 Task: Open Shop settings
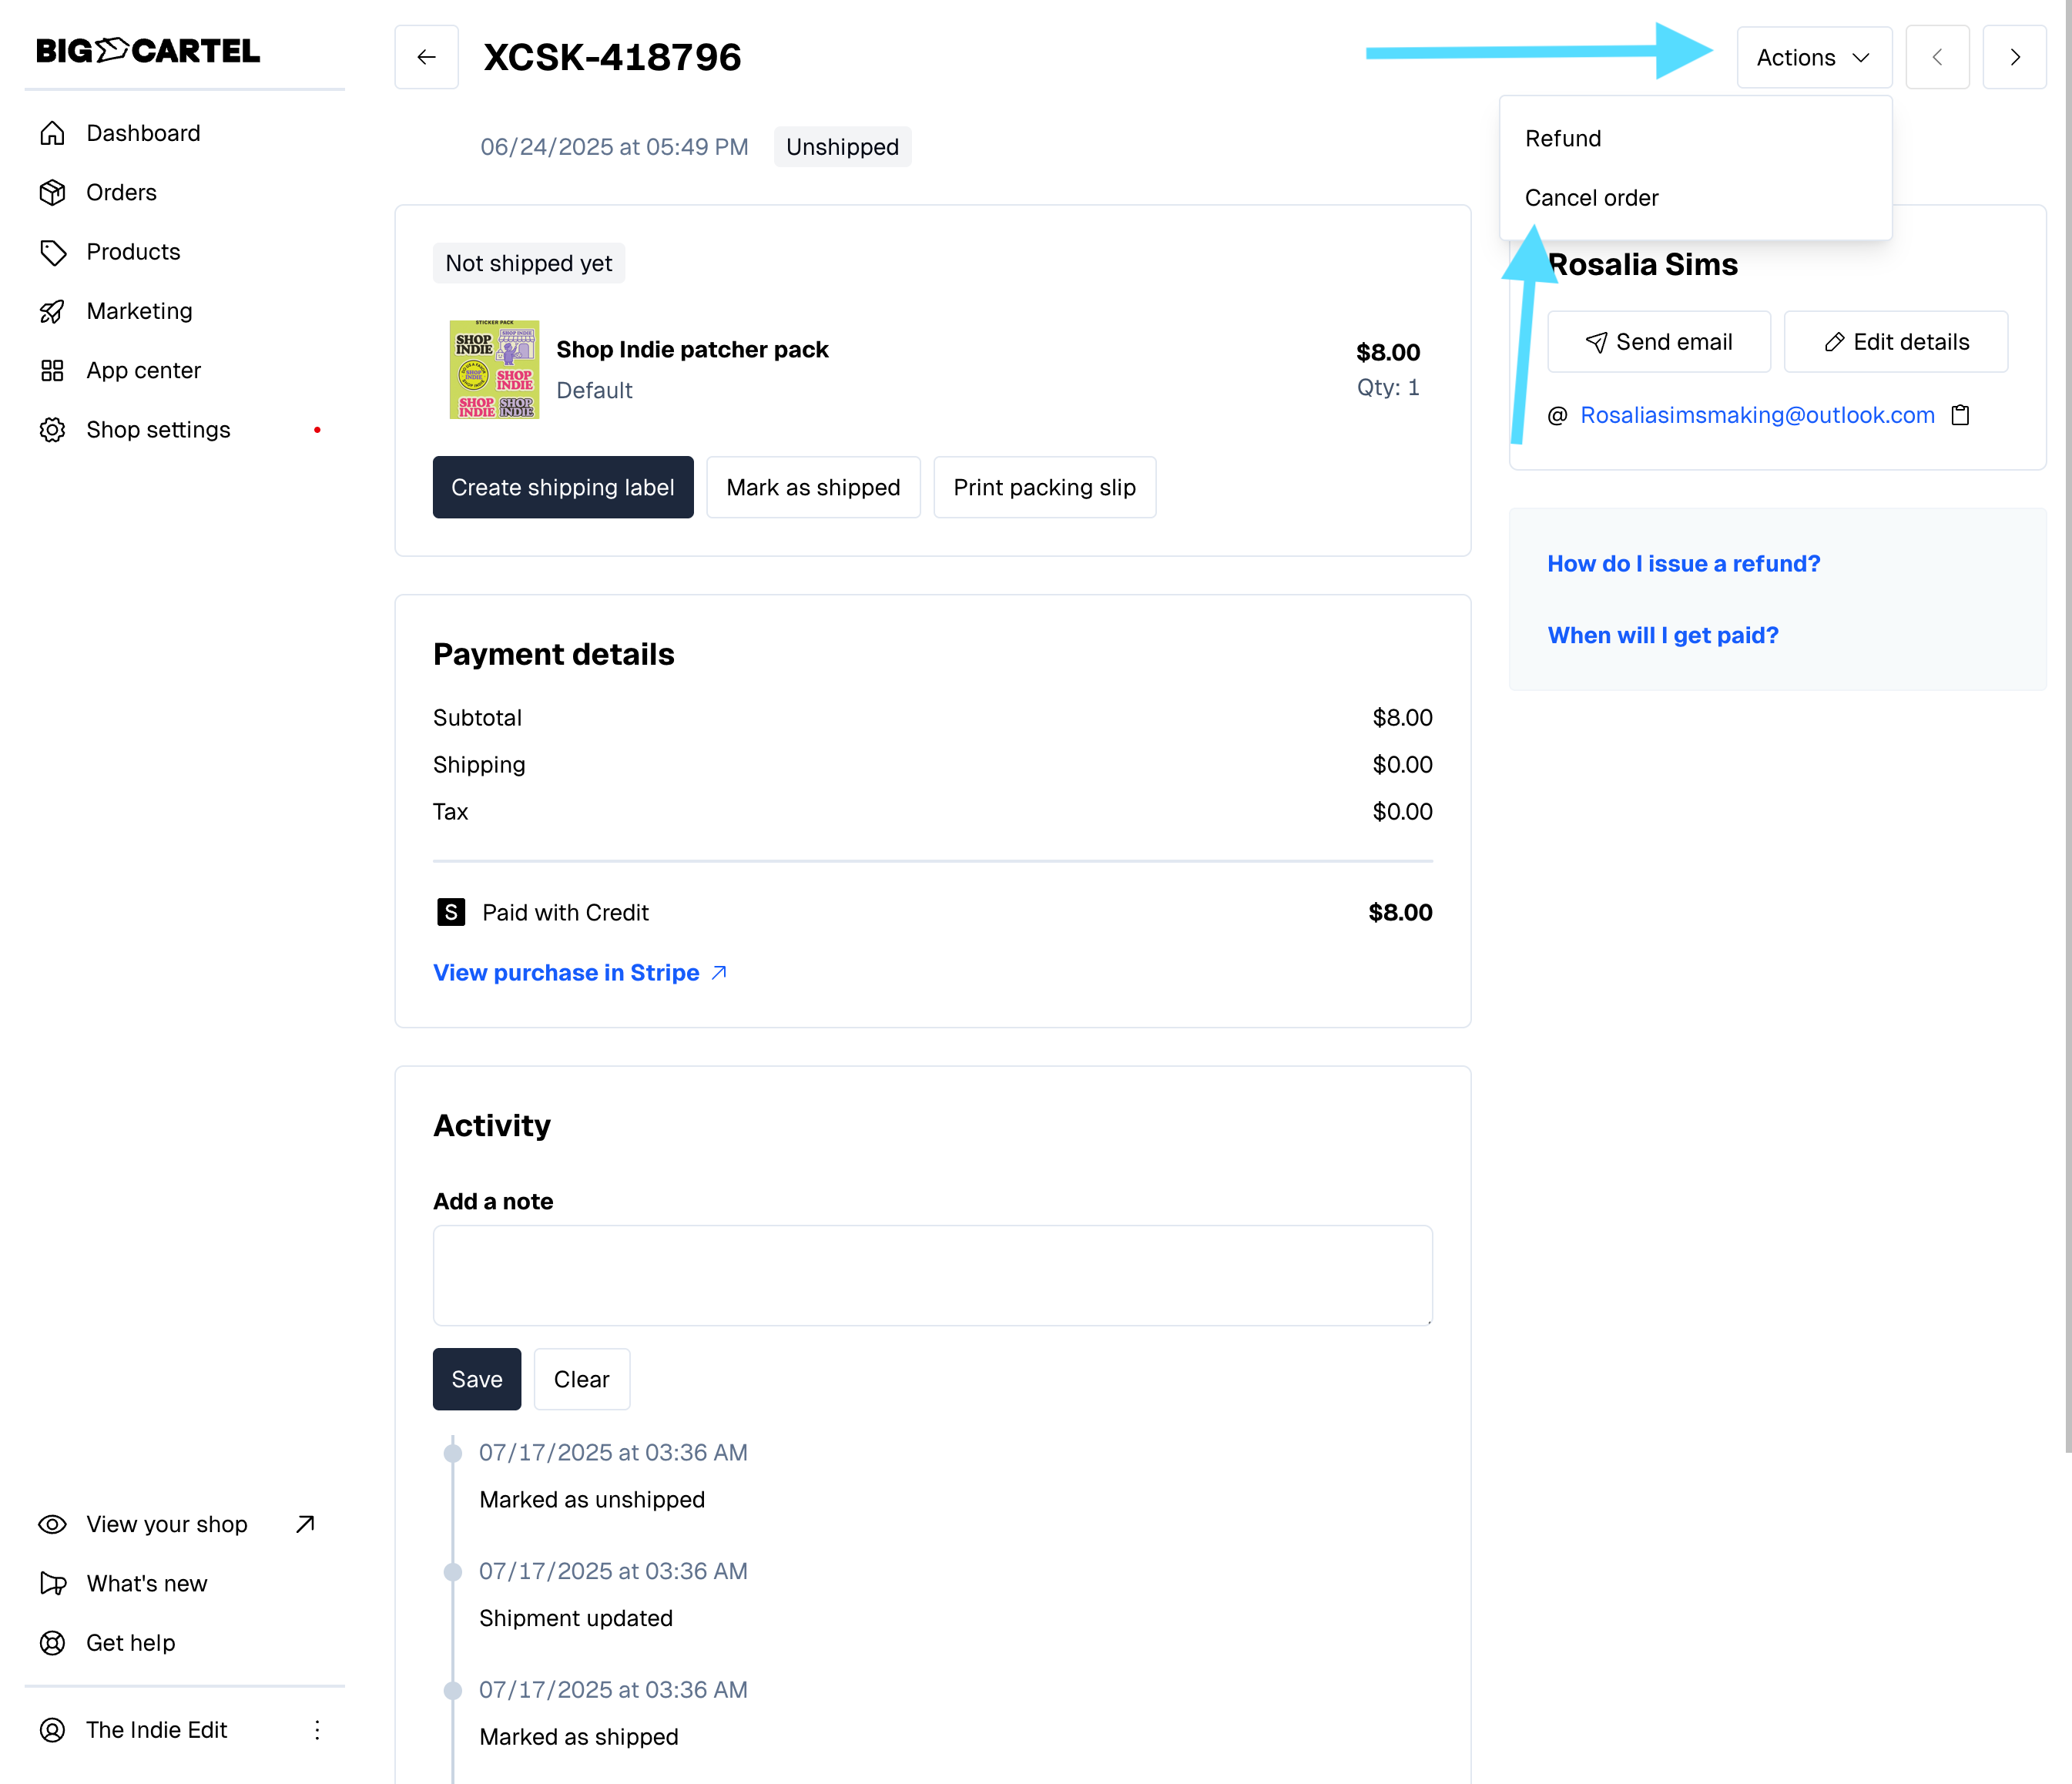(157, 429)
